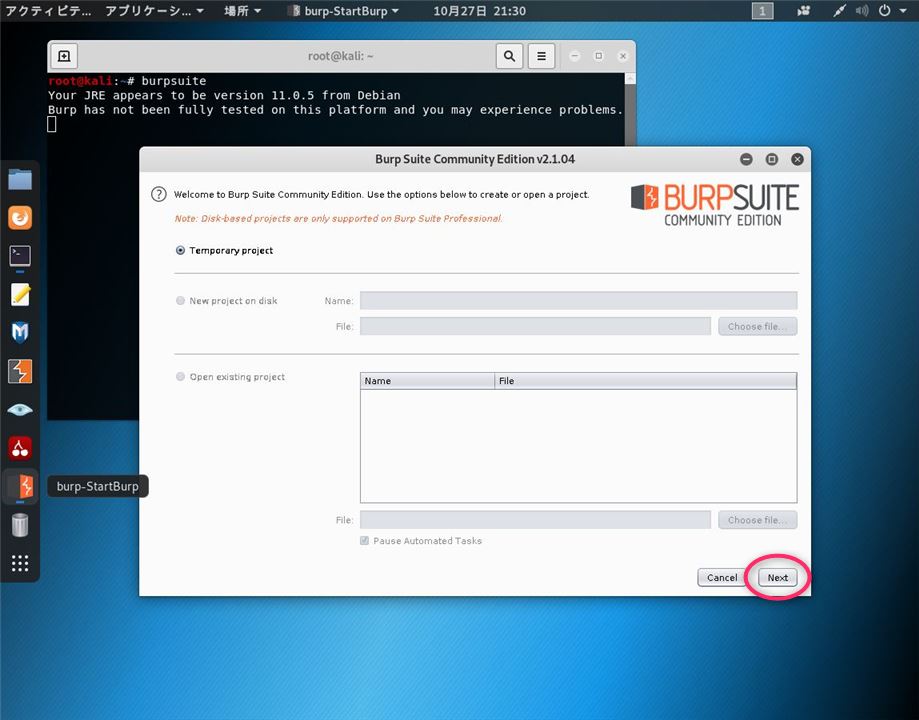919x720 pixels.
Task: Open the text editor notepad dock icon
Action: (20, 294)
